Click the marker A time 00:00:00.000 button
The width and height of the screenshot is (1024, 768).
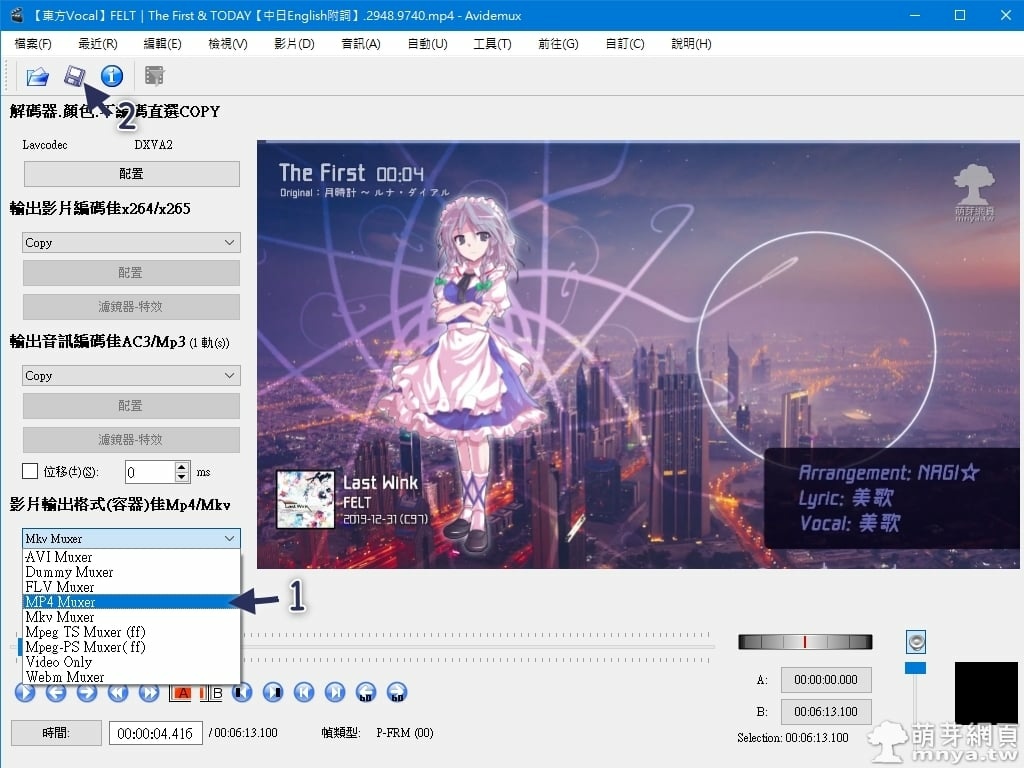pos(826,680)
